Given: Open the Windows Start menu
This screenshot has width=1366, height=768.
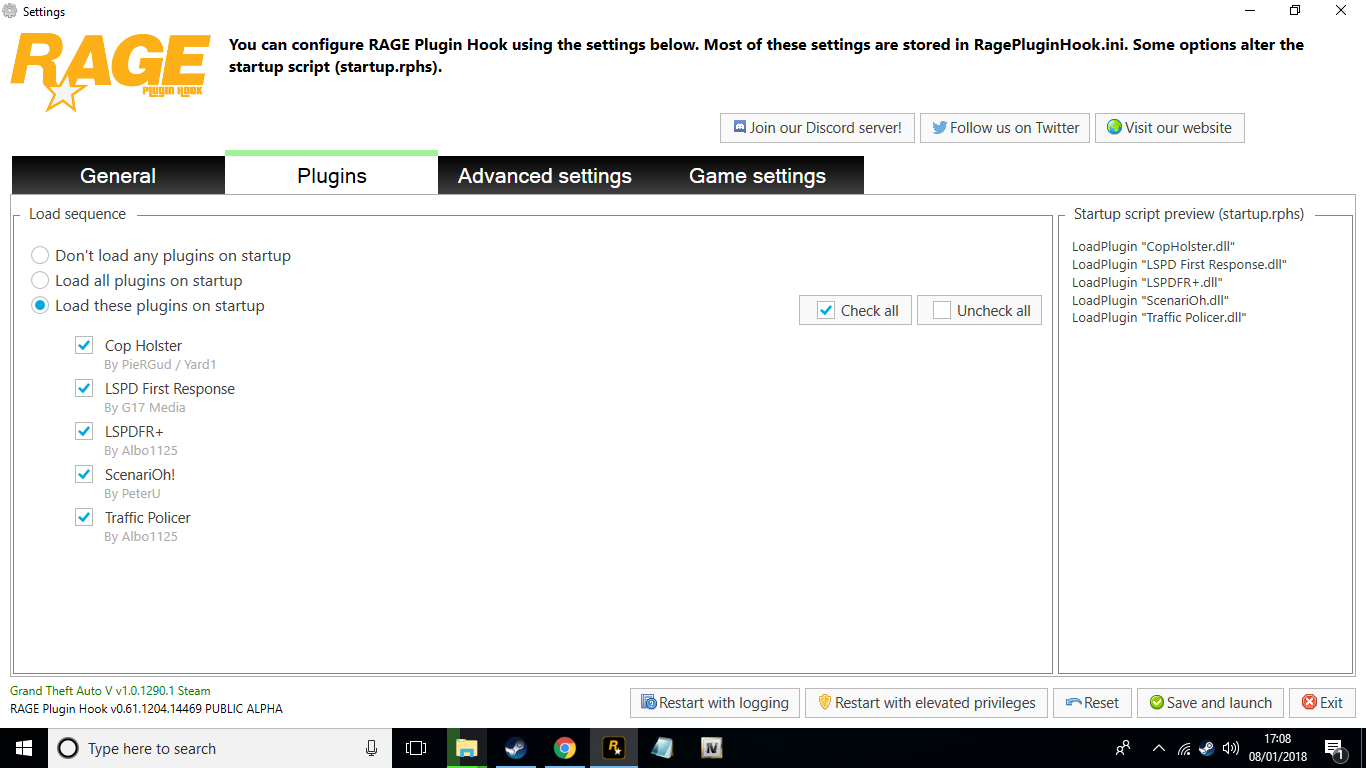Looking at the screenshot, I should (24, 748).
